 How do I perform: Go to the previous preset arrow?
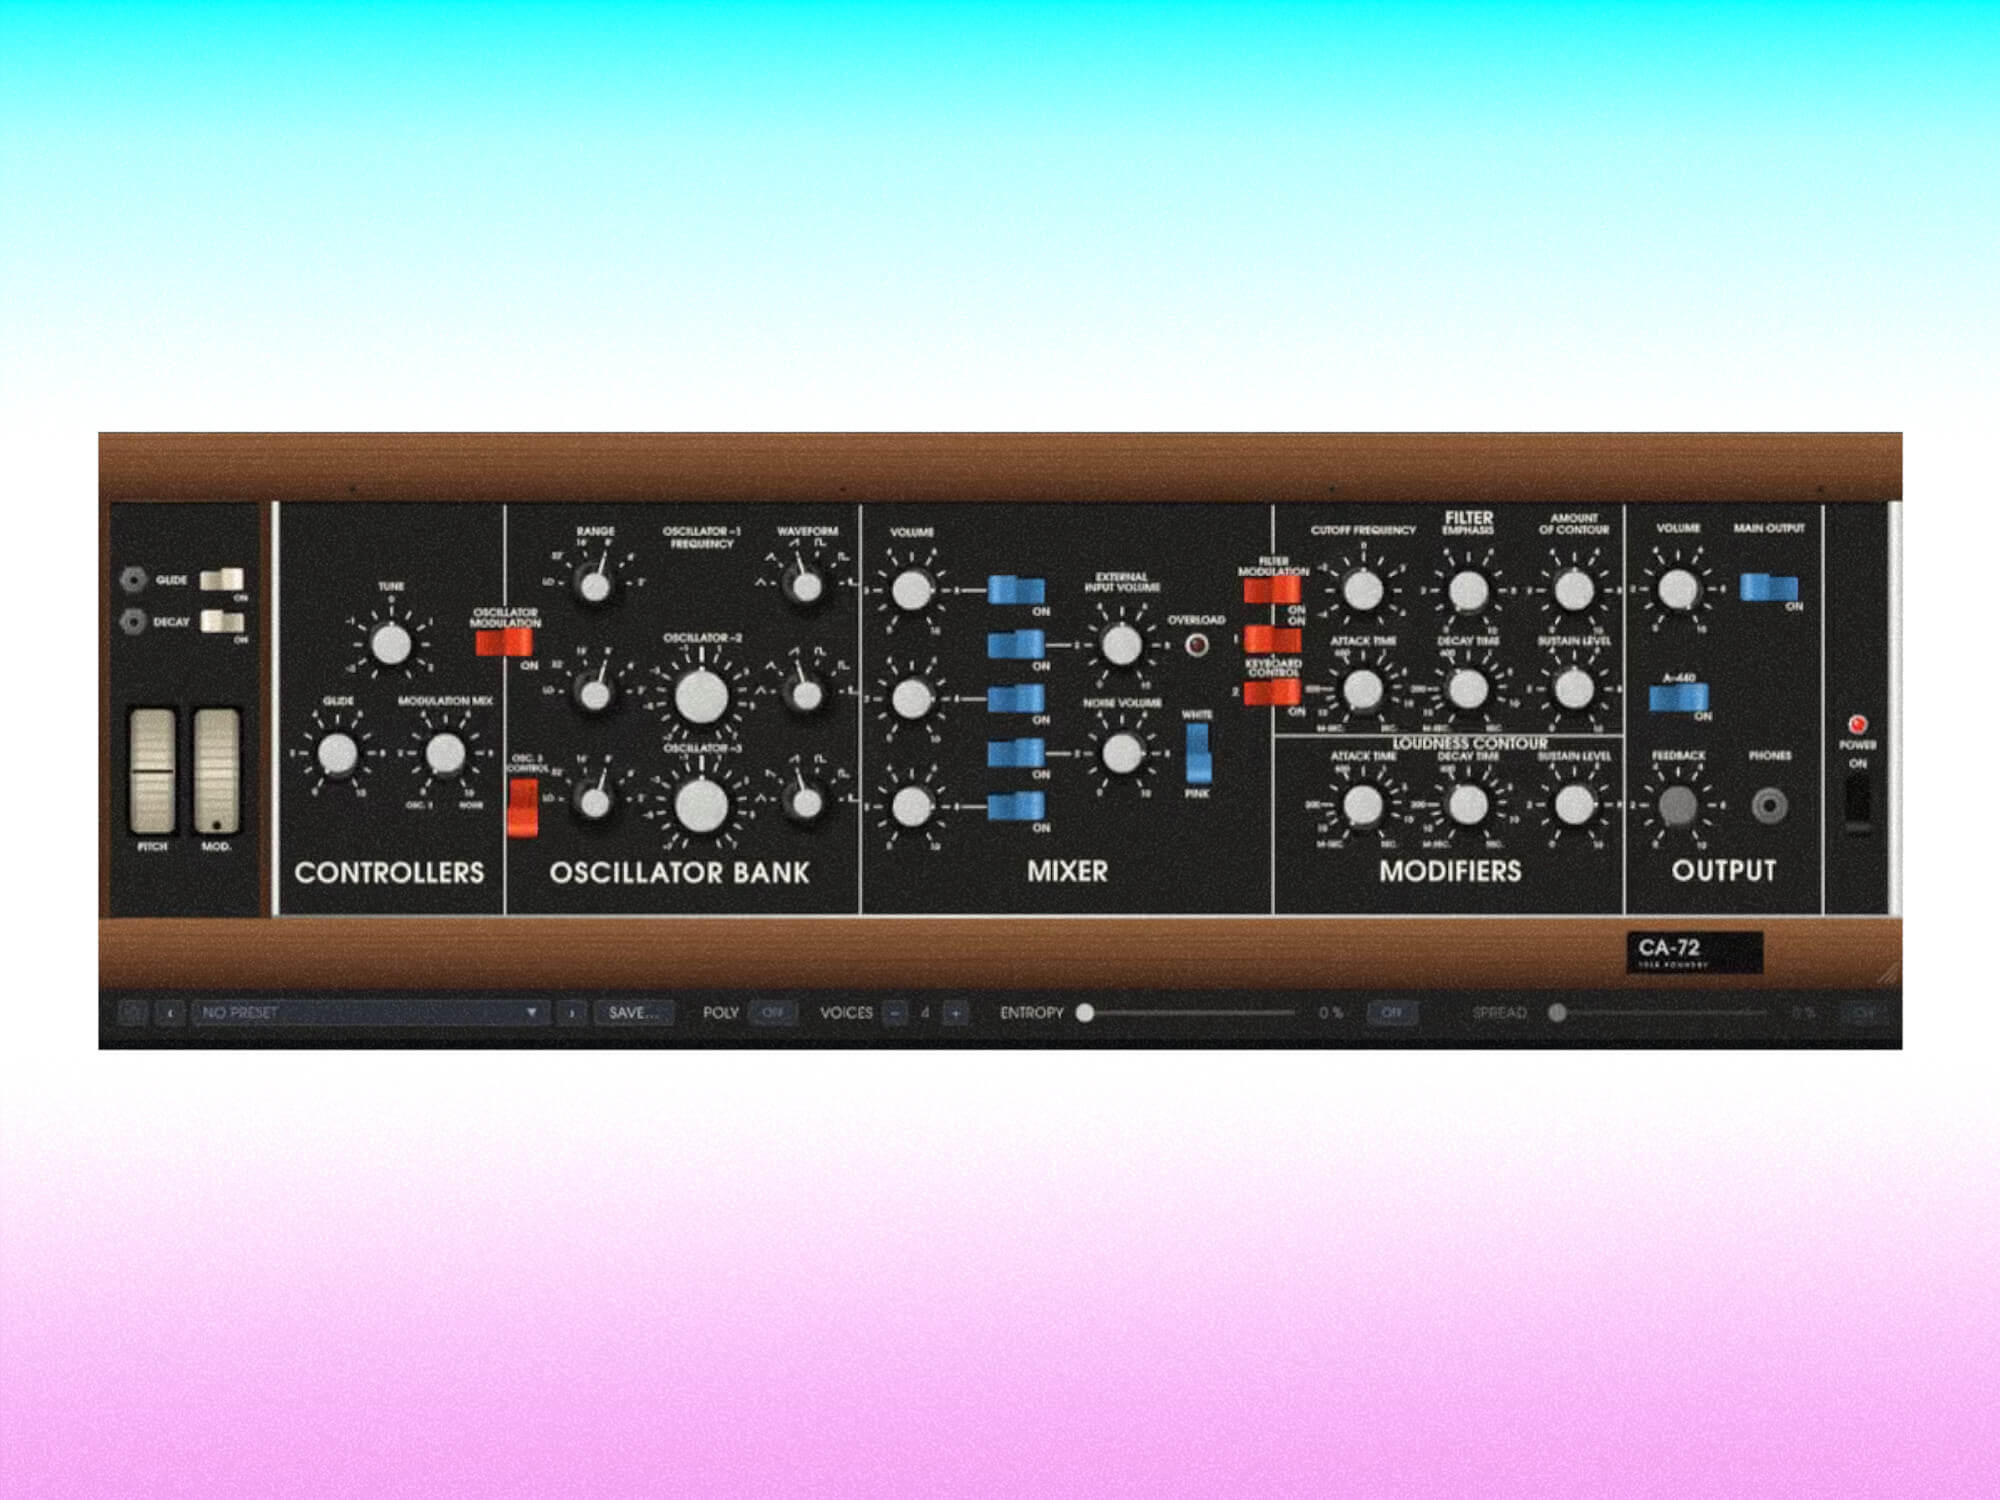point(170,1013)
